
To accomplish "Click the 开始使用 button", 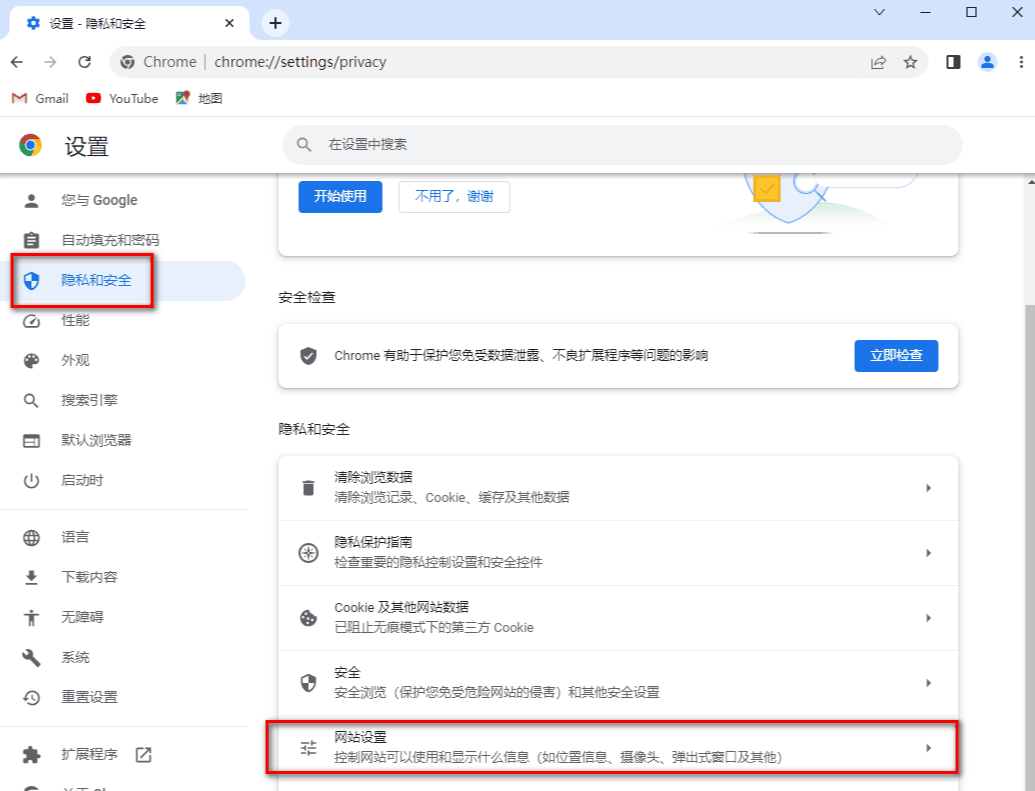I will click(x=340, y=197).
